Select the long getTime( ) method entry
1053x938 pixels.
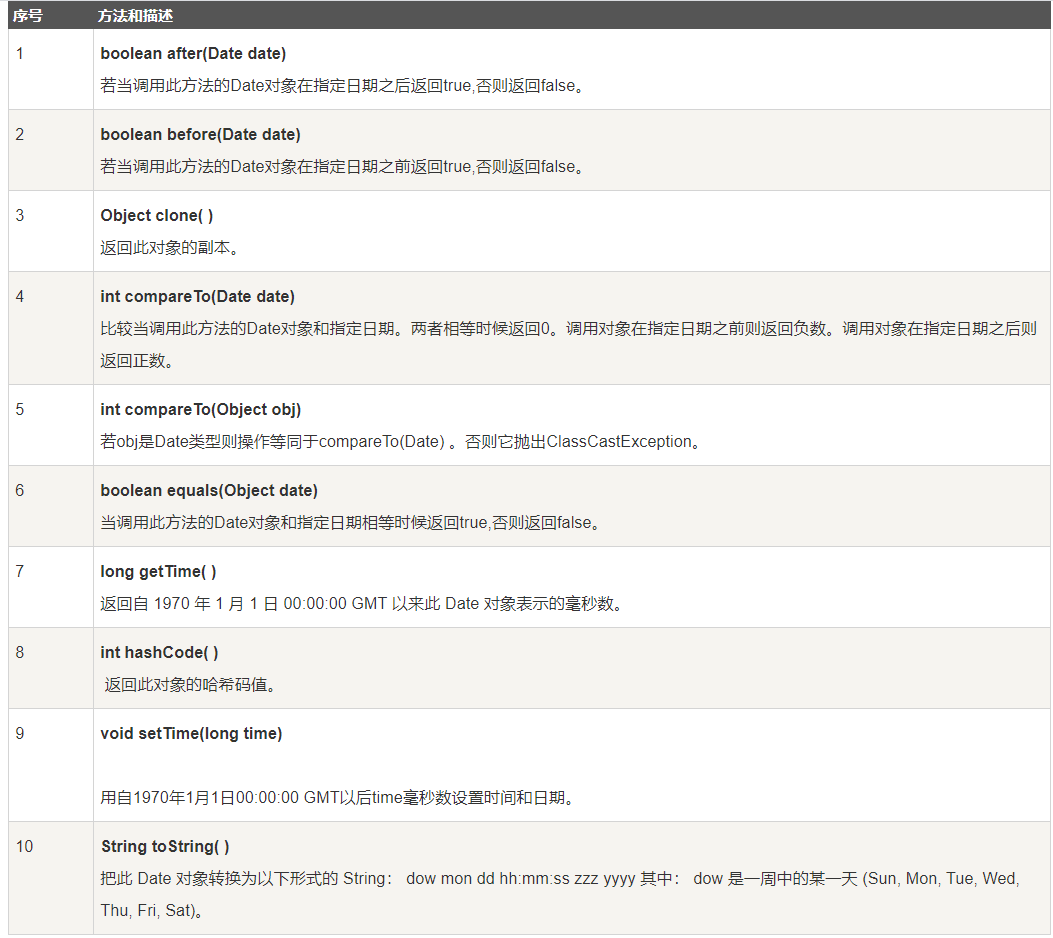tap(159, 571)
